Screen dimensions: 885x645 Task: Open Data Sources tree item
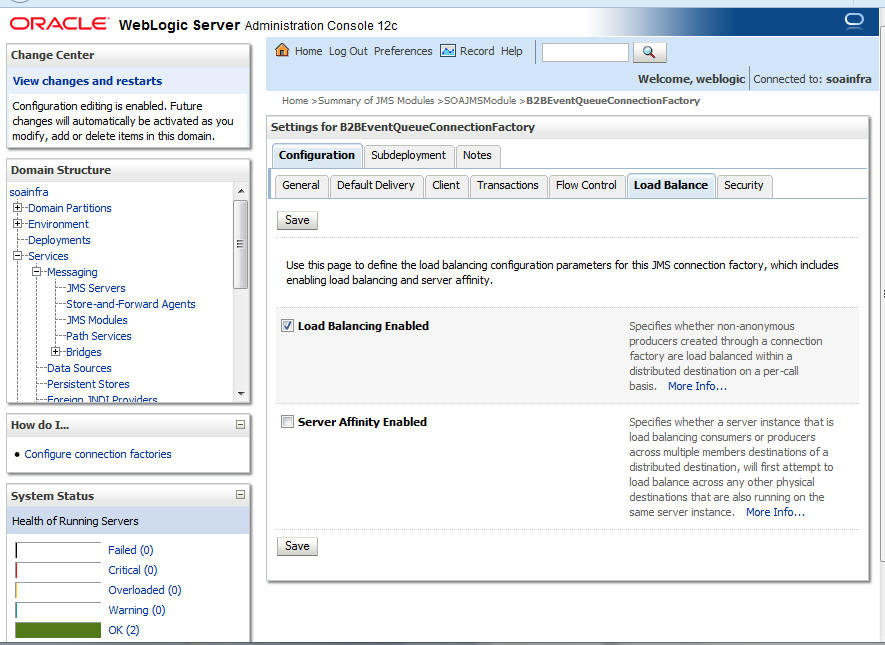pos(79,368)
